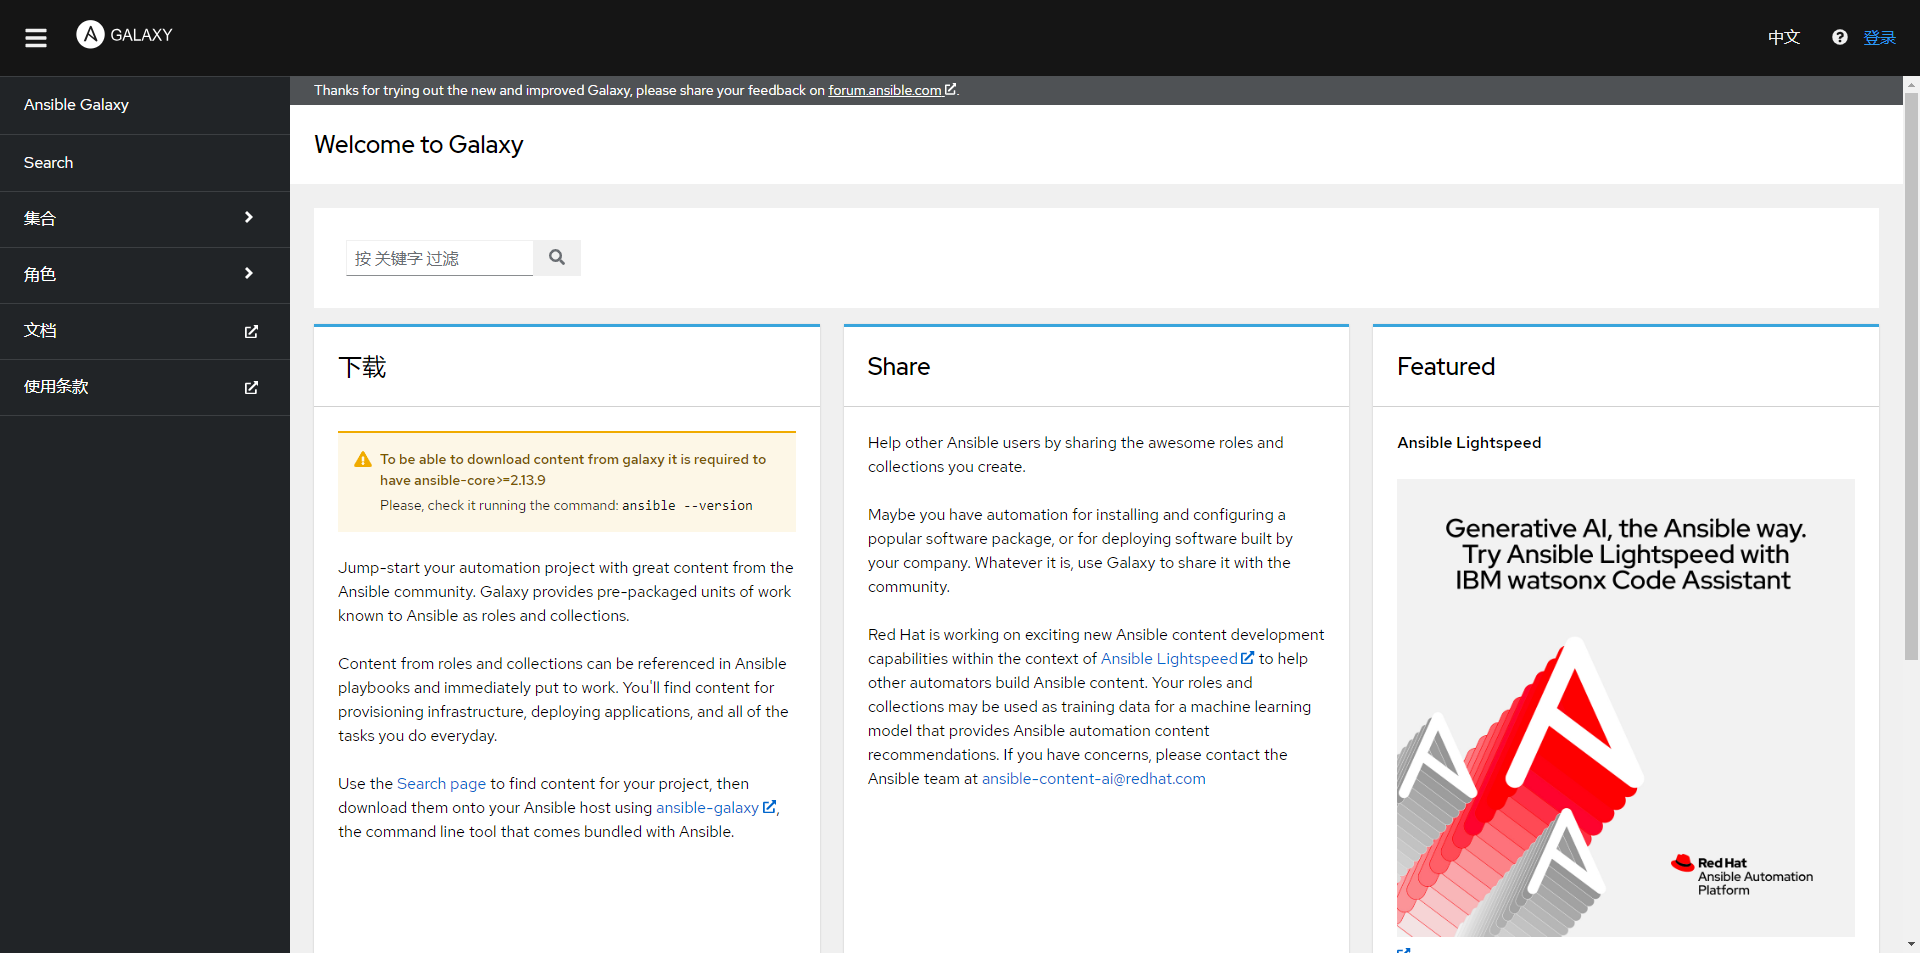1920x953 pixels.
Task: Open the Search page link
Action: pyautogui.click(x=441, y=783)
